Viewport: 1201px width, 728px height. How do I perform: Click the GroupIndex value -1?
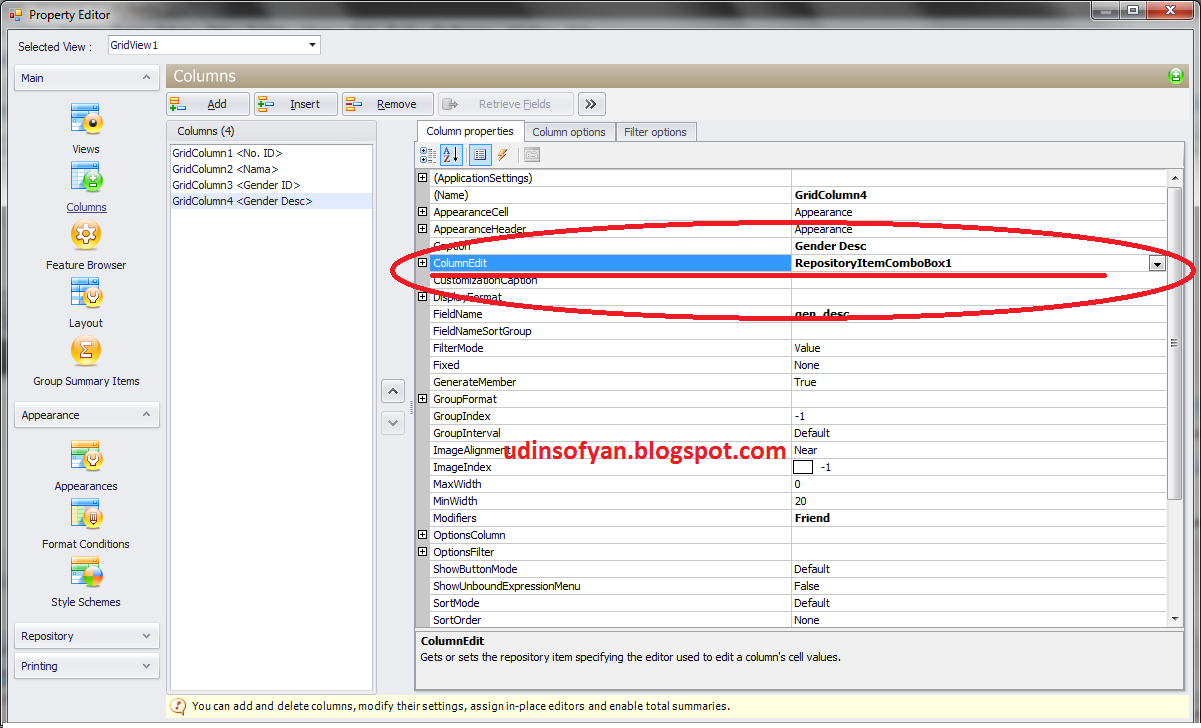click(x=979, y=416)
